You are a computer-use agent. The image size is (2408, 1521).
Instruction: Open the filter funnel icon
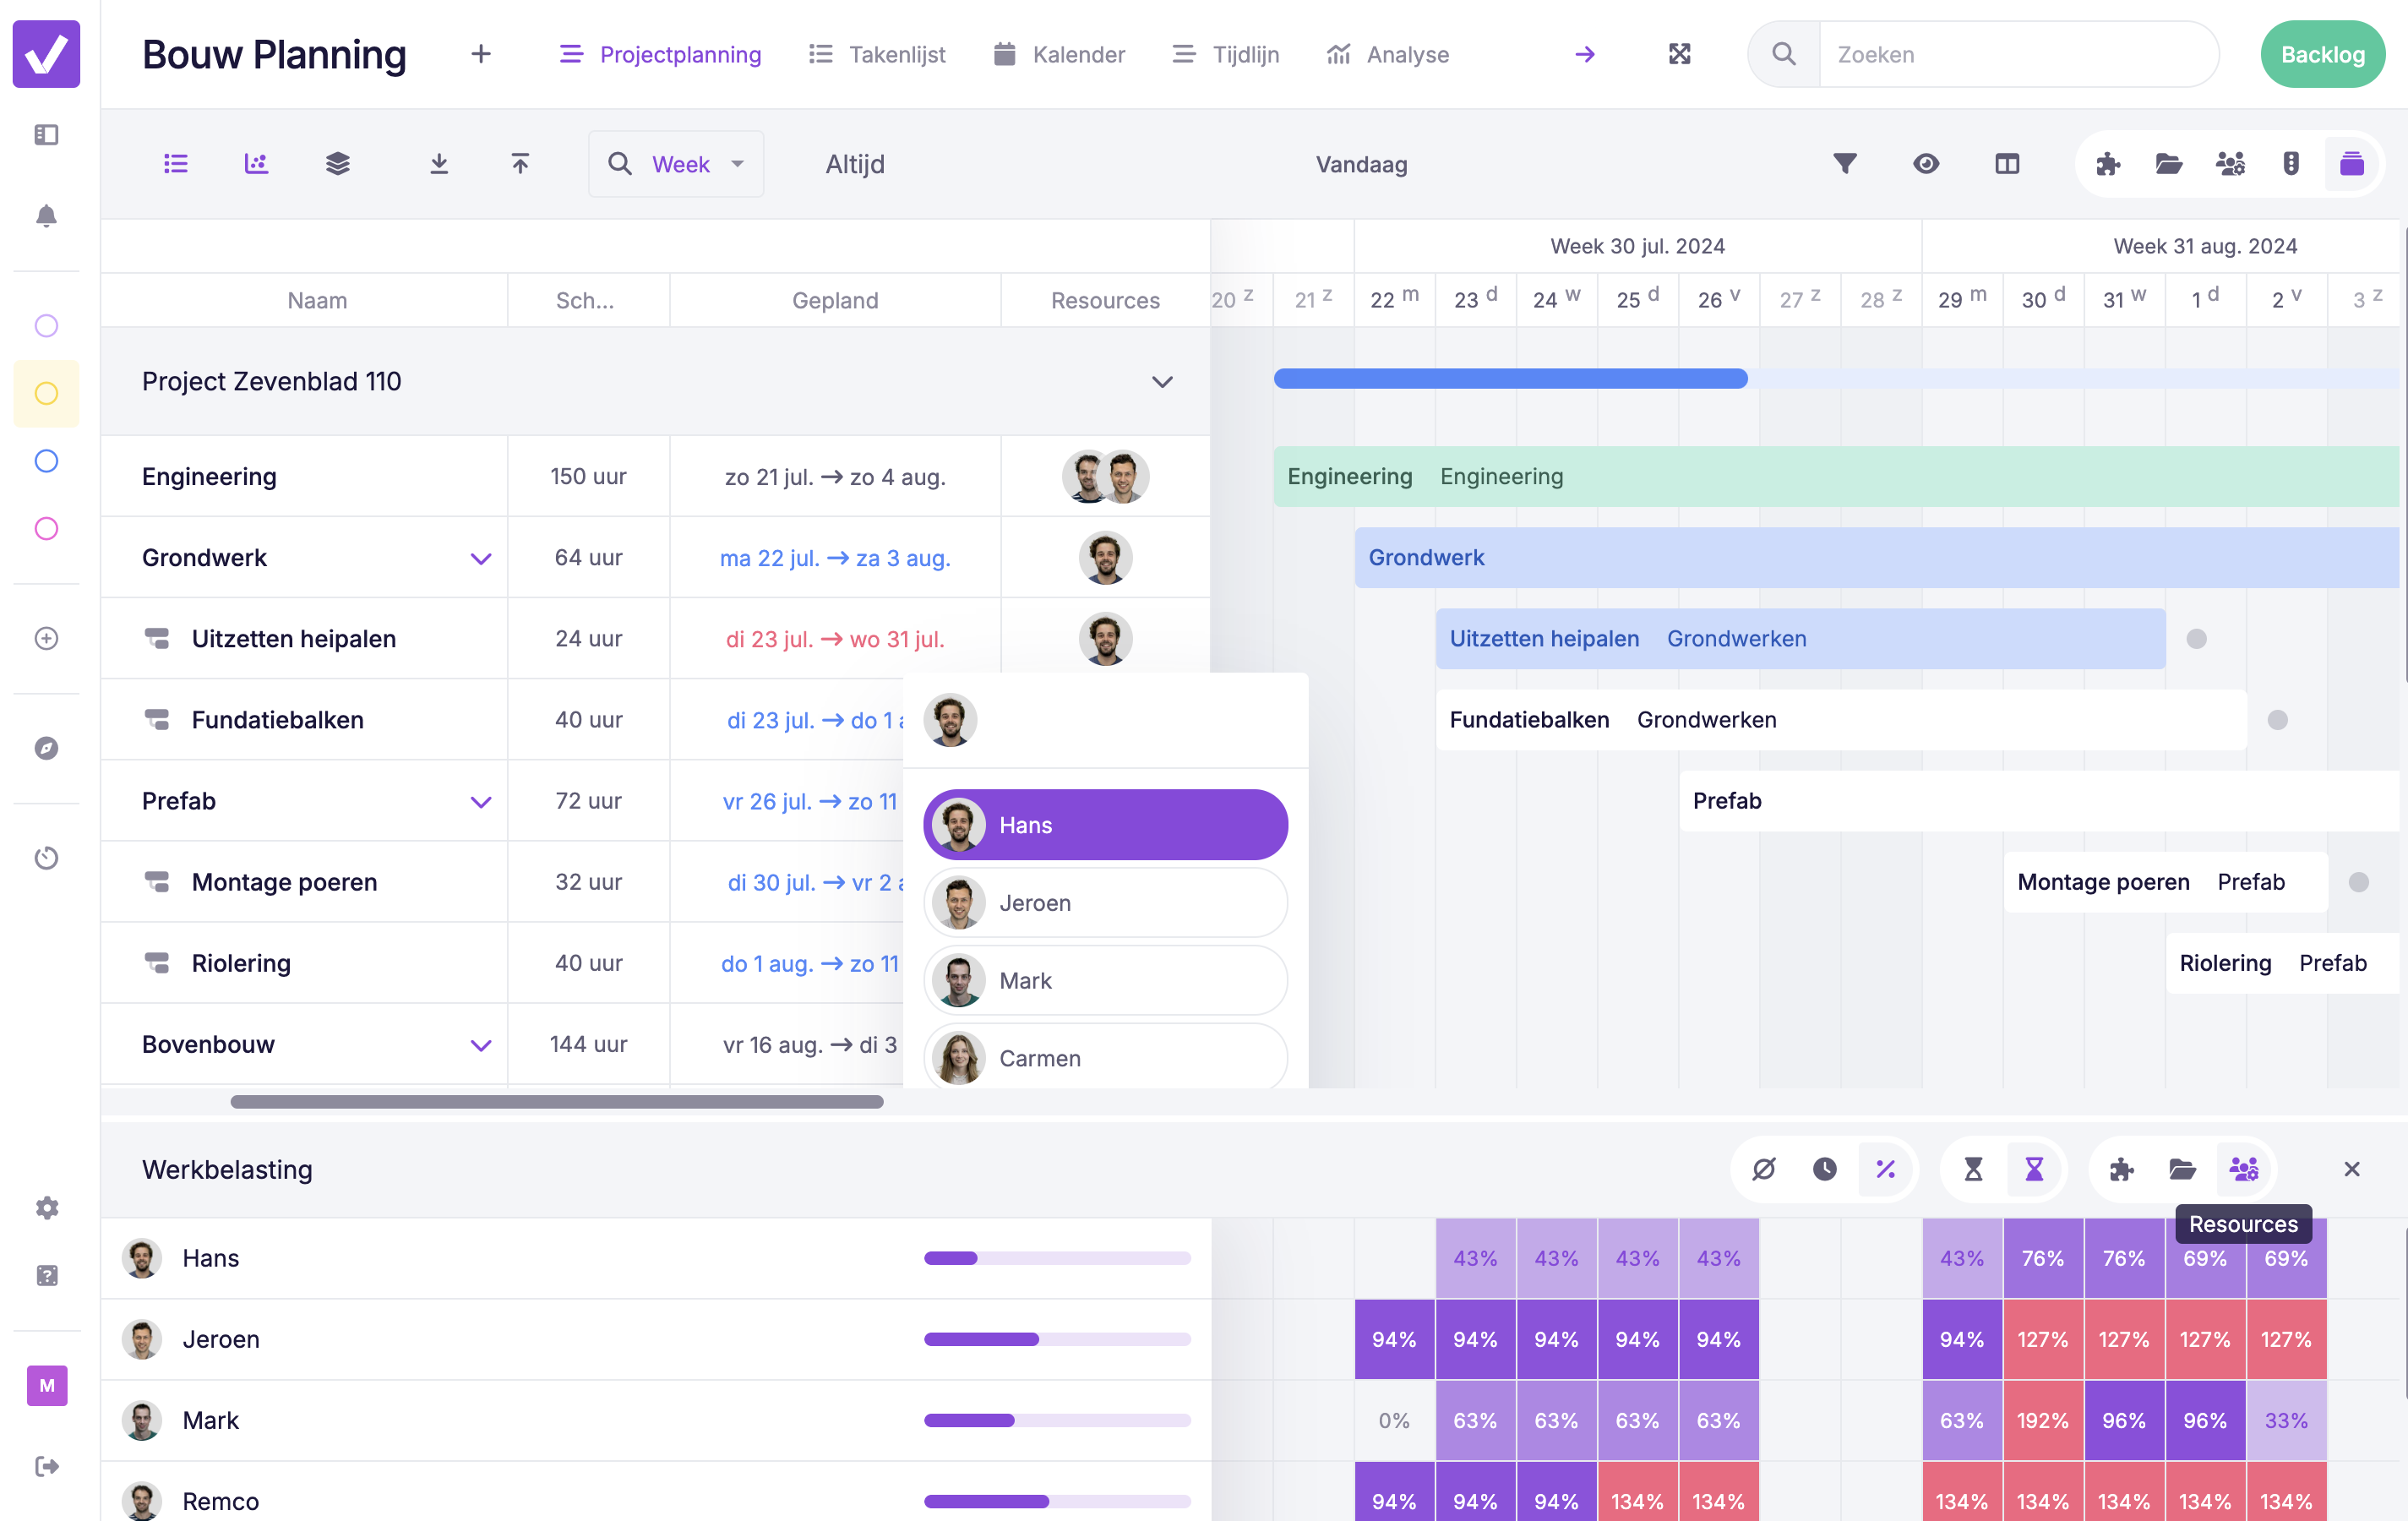1845,164
